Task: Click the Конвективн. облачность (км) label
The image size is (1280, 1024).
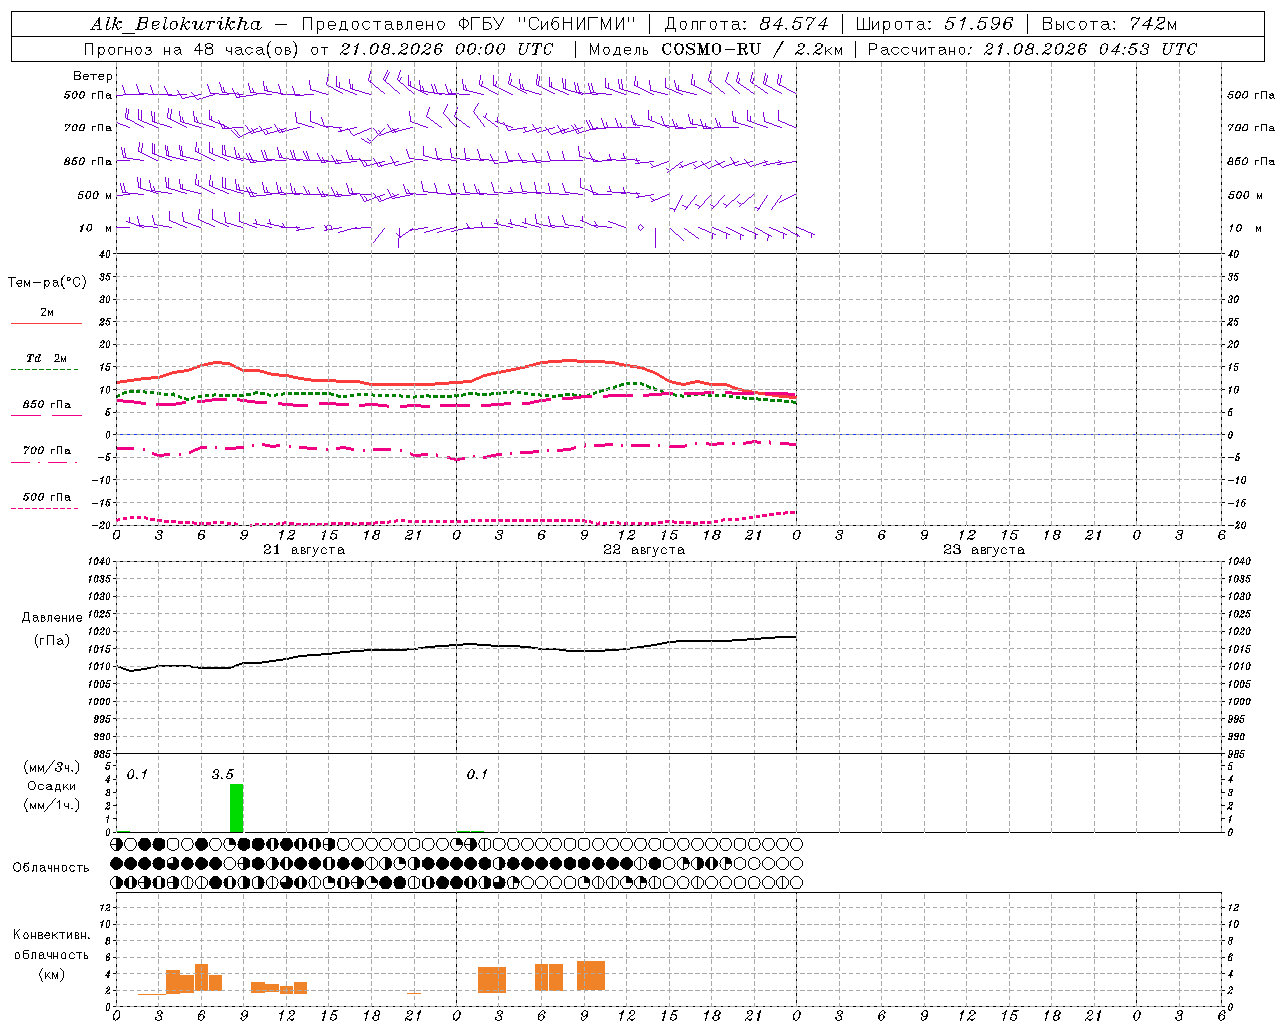Action: 51,954
